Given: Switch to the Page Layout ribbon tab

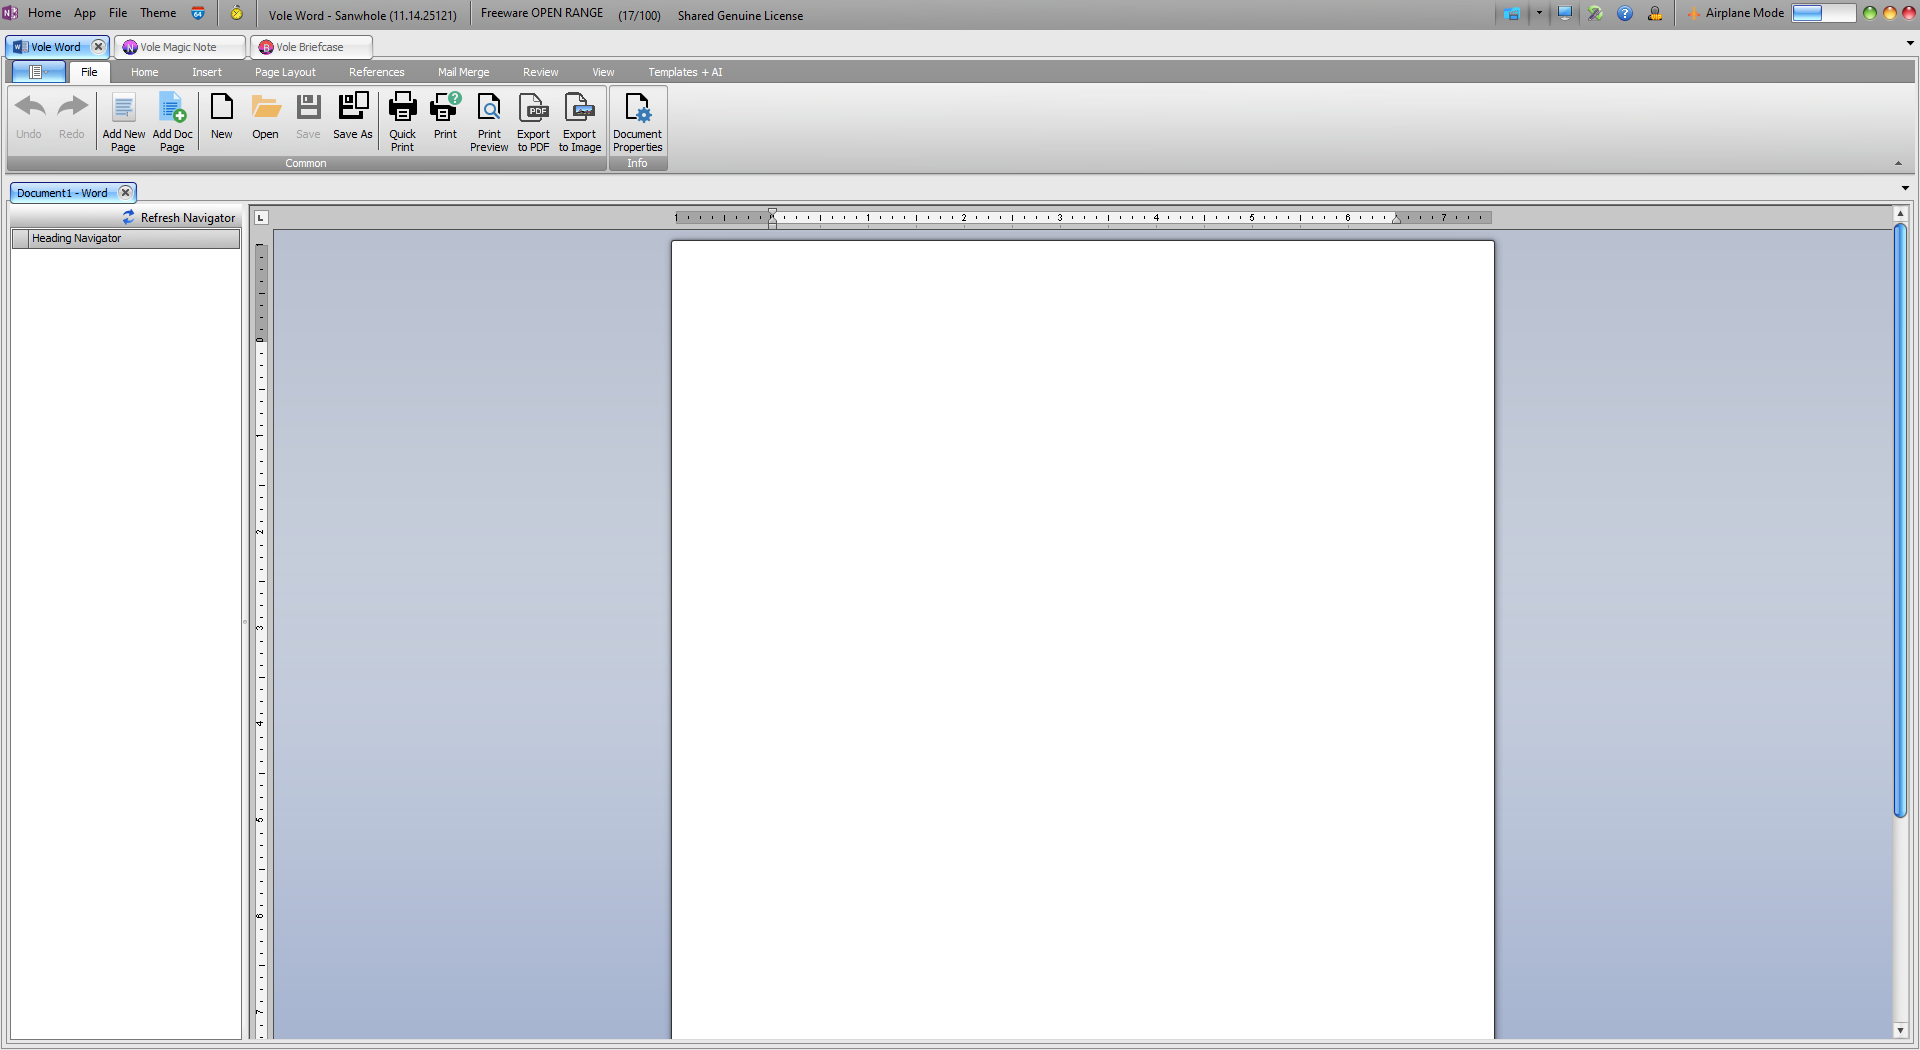Looking at the screenshot, I should 285,72.
